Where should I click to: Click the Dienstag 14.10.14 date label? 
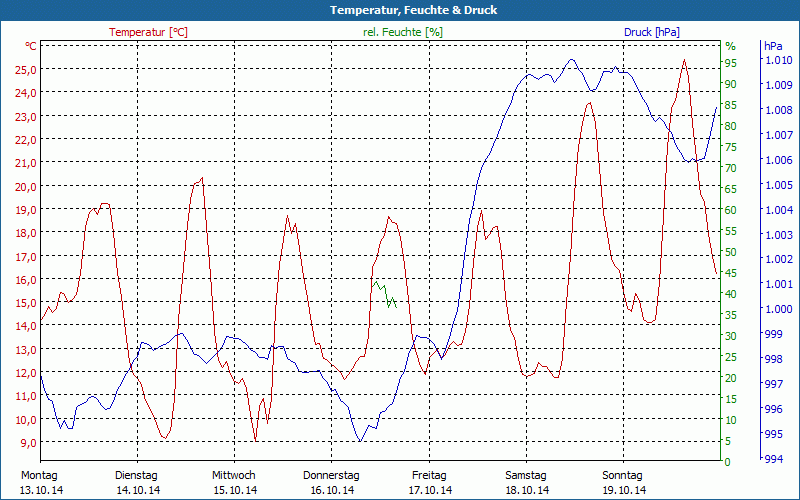(x=137, y=482)
